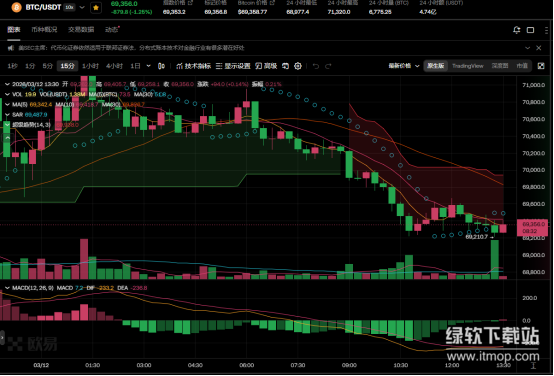The height and width of the screenshot is (376, 554).
Task: Click the undo arrow in chart toolbar
Action: coord(316,66)
